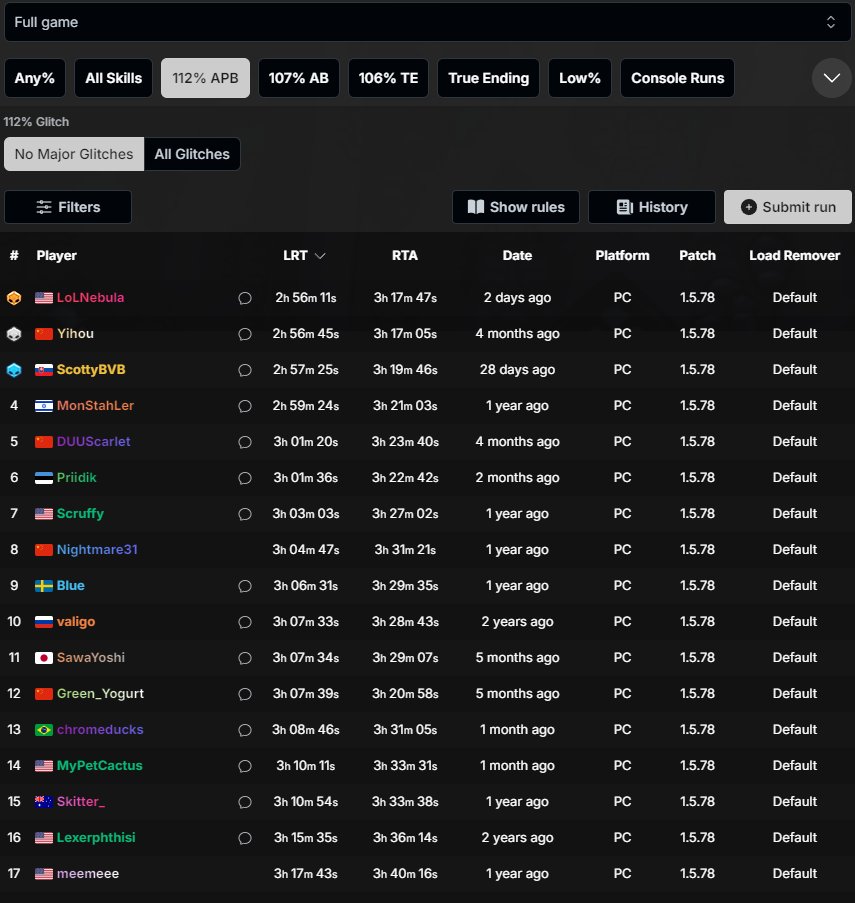The height and width of the screenshot is (903, 855).
Task: Select the No Major Glitches option
Action: pyautogui.click(x=74, y=154)
